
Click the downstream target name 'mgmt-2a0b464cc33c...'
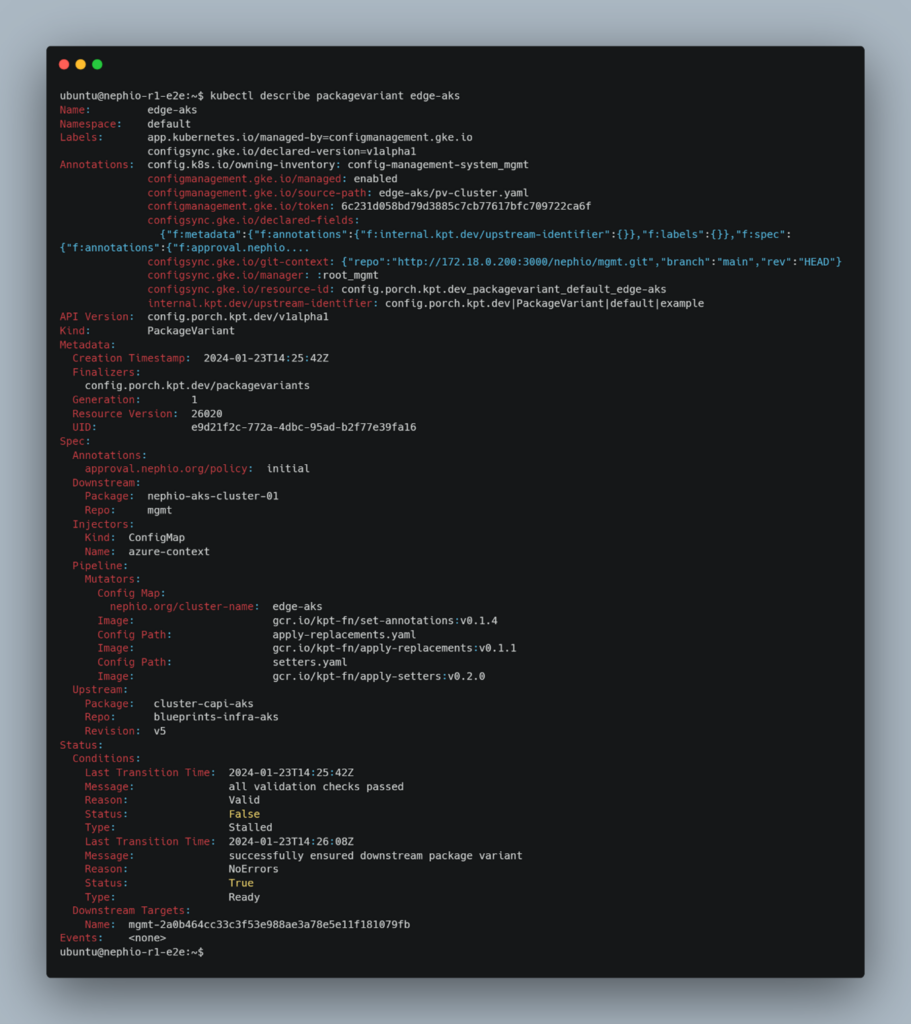click(269, 925)
